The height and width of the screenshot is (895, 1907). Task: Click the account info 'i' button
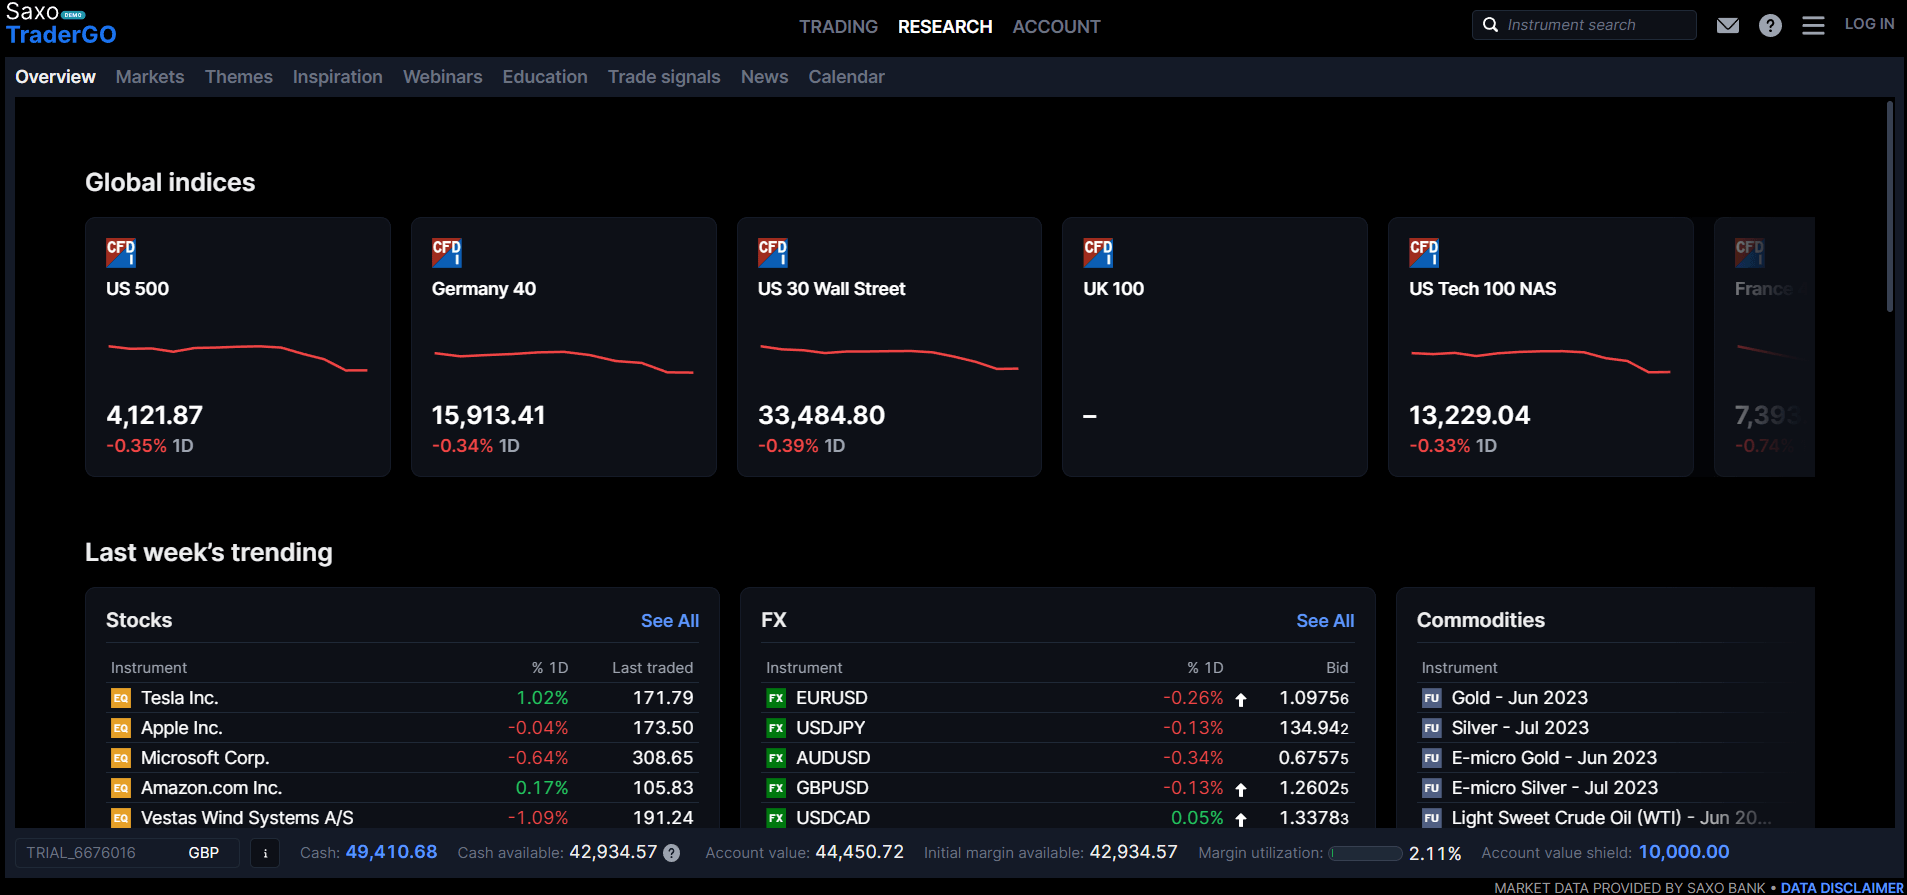[265, 853]
